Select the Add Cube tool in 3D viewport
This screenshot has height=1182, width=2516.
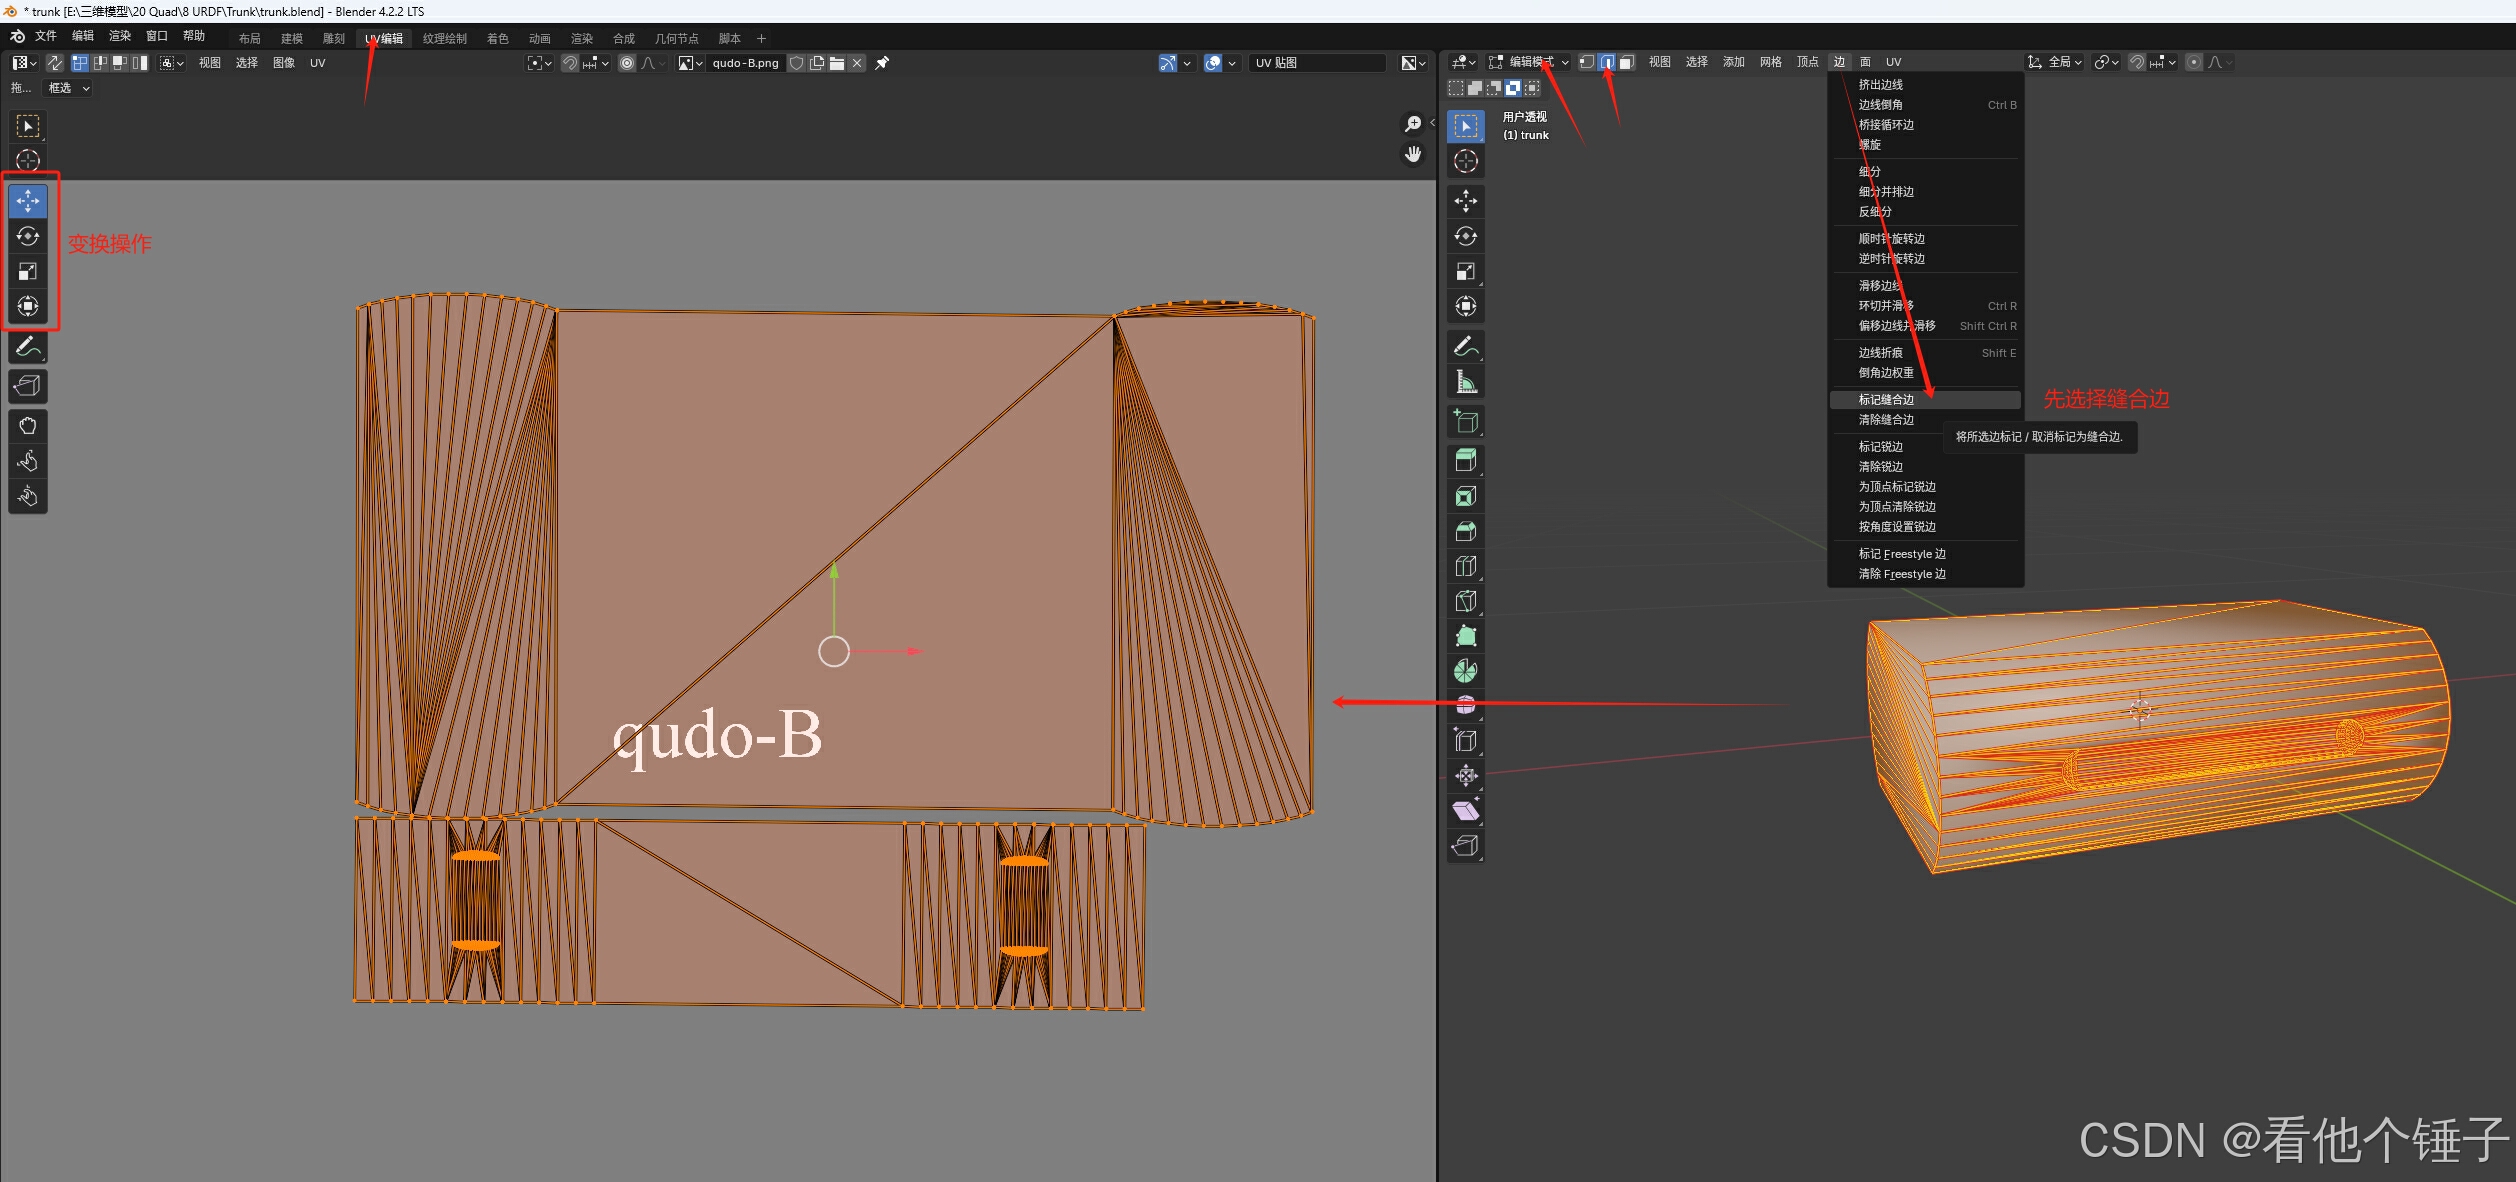(x=1466, y=422)
